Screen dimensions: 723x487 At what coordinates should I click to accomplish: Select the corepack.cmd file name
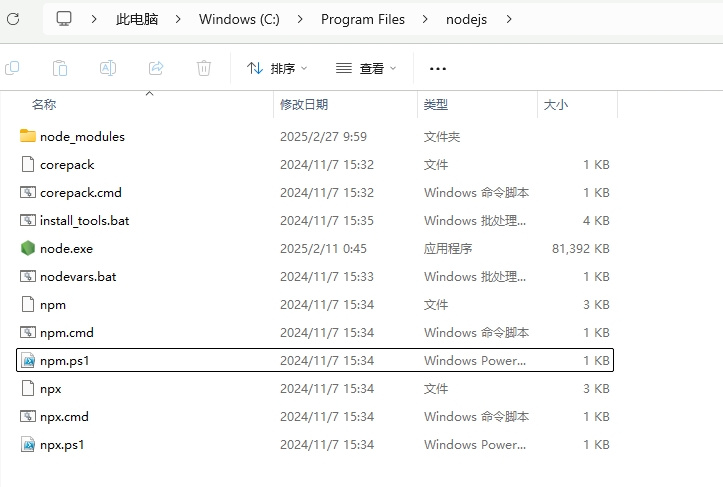point(81,192)
